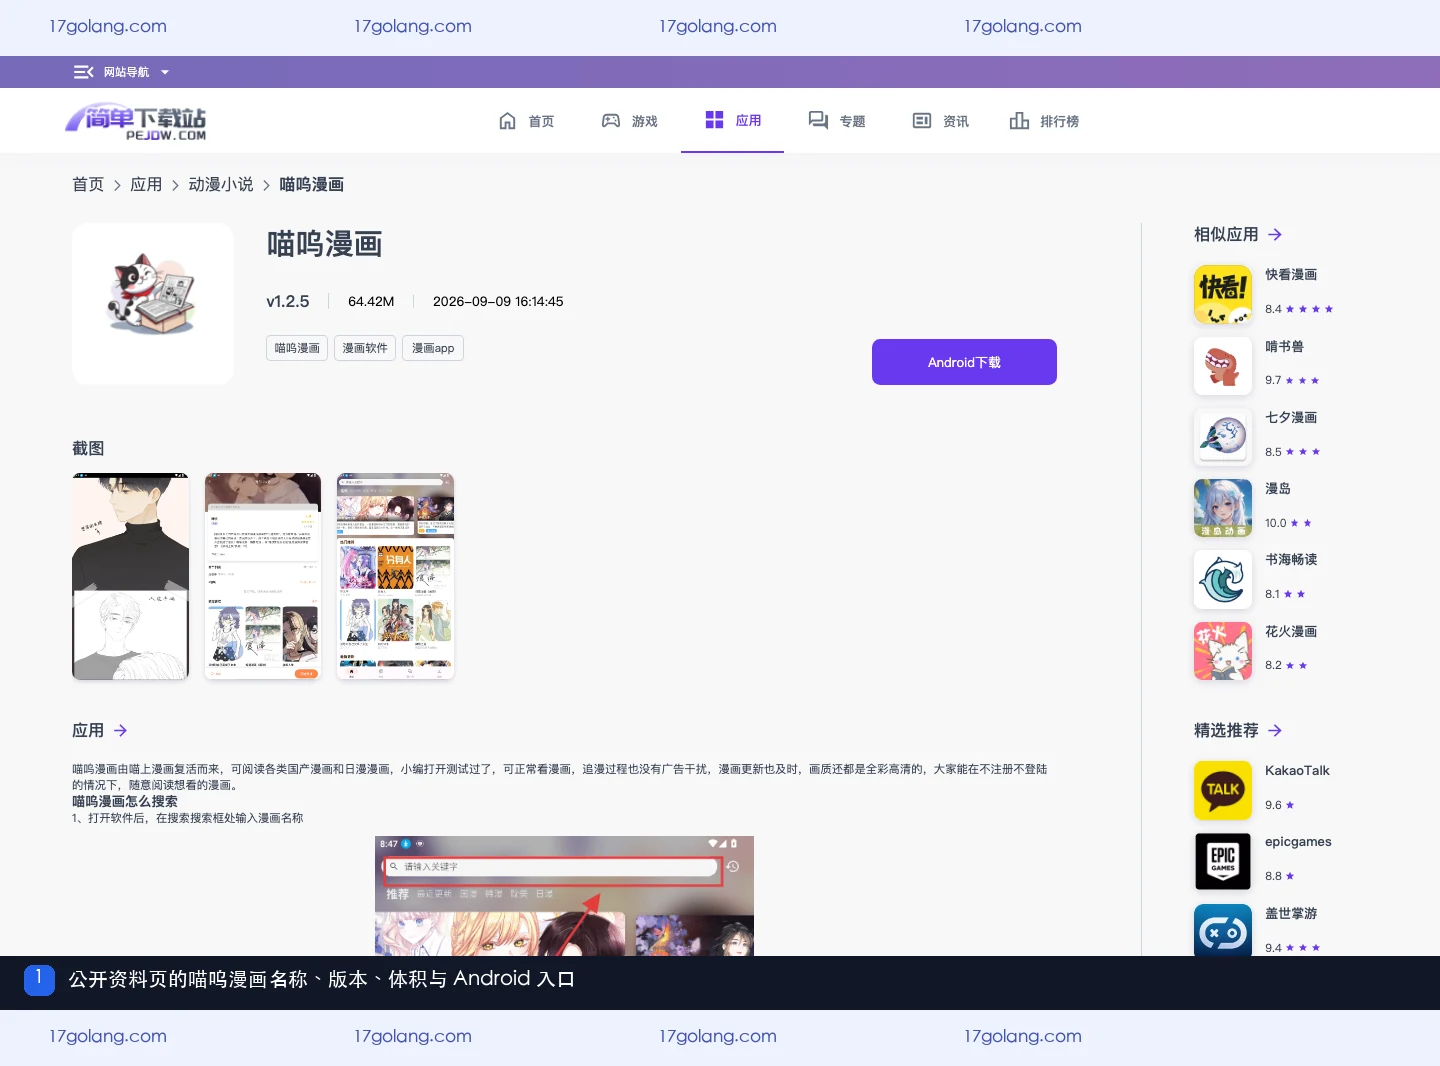Open the 快看漫画 app icon
Viewport: 1440px width, 1066px height.
click(1223, 295)
